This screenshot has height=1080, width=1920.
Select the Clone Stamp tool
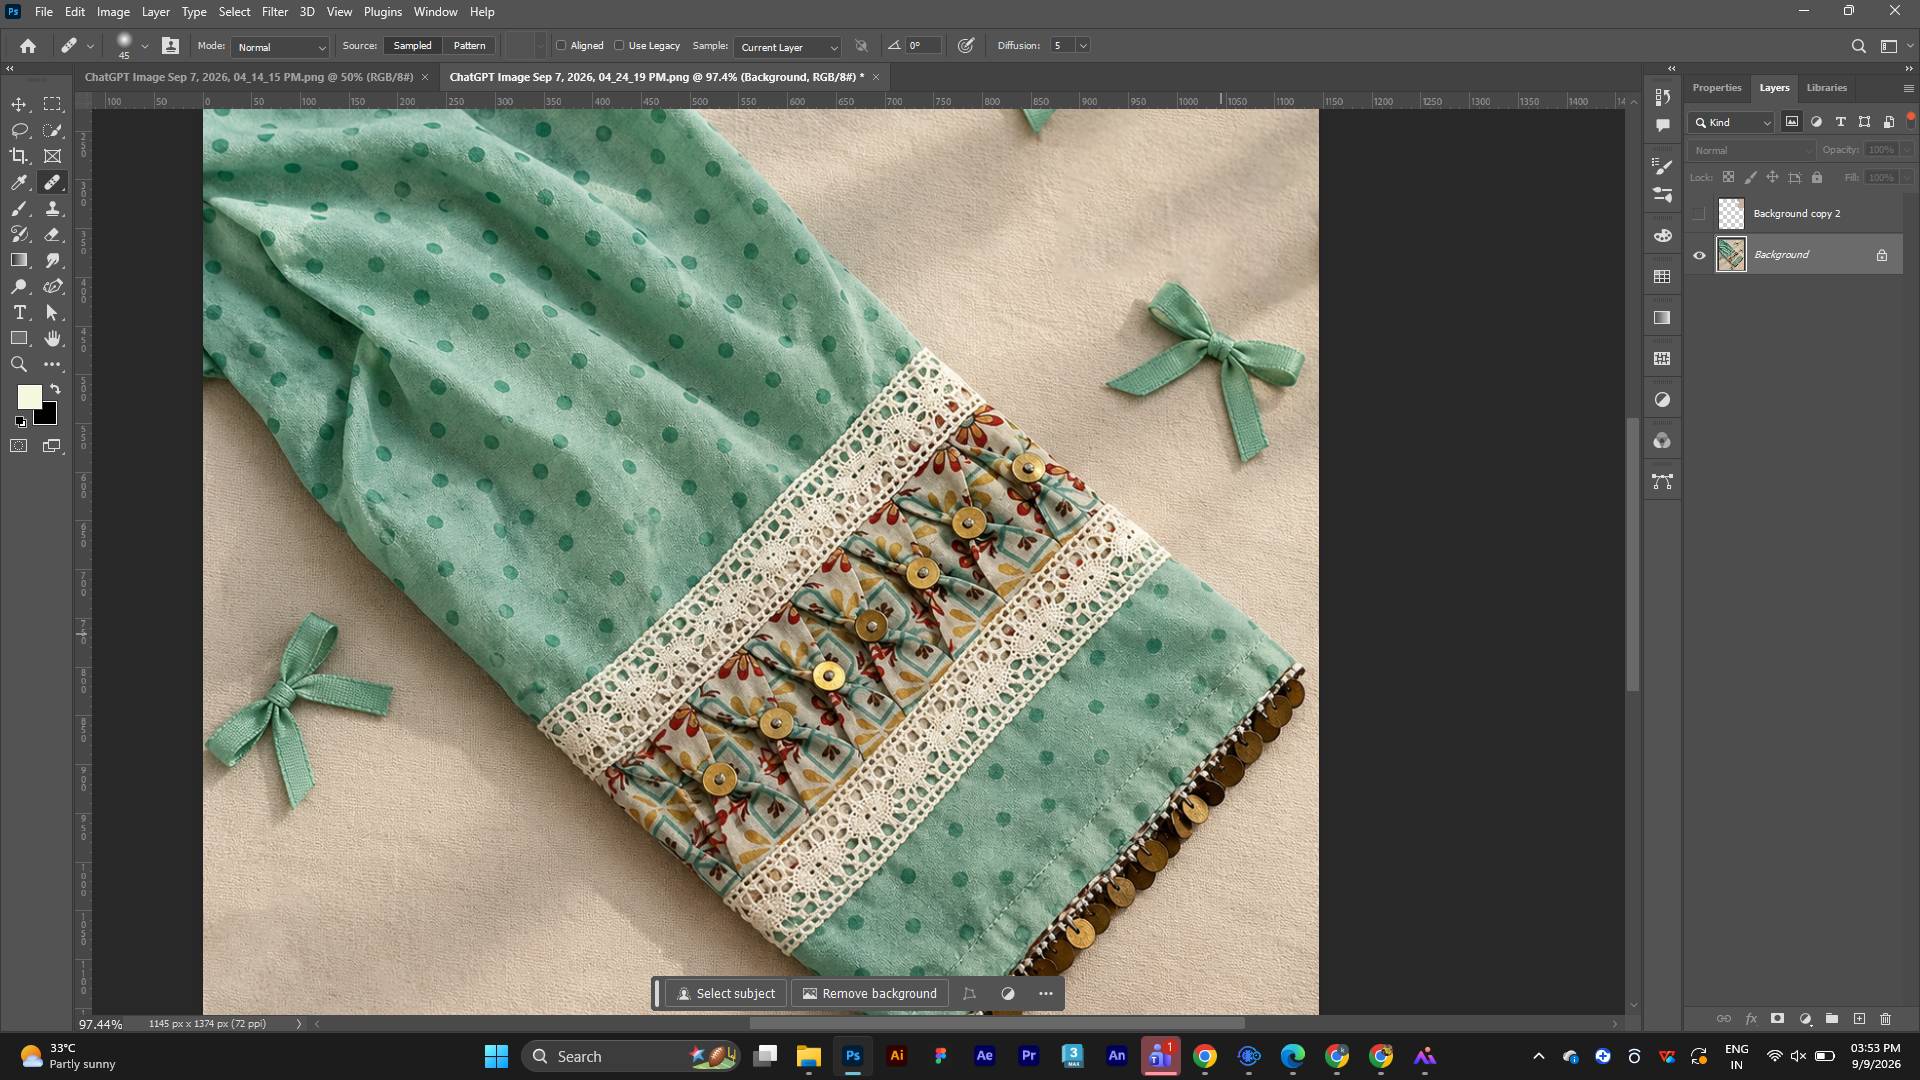tap(53, 208)
